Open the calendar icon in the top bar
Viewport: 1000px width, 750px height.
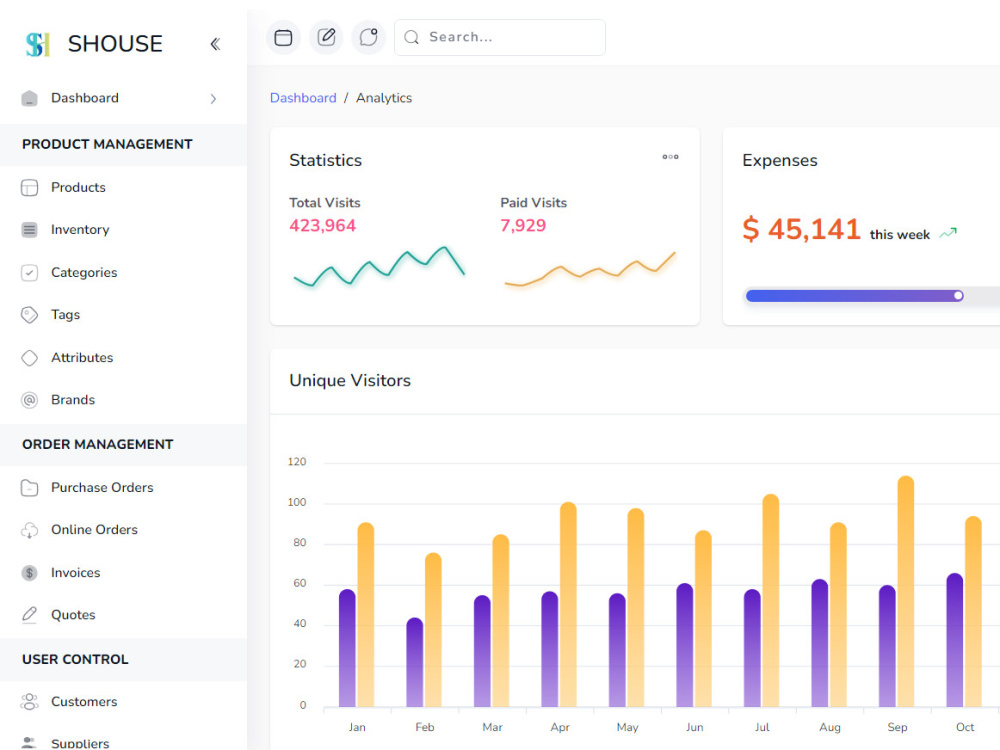point(283,38)
